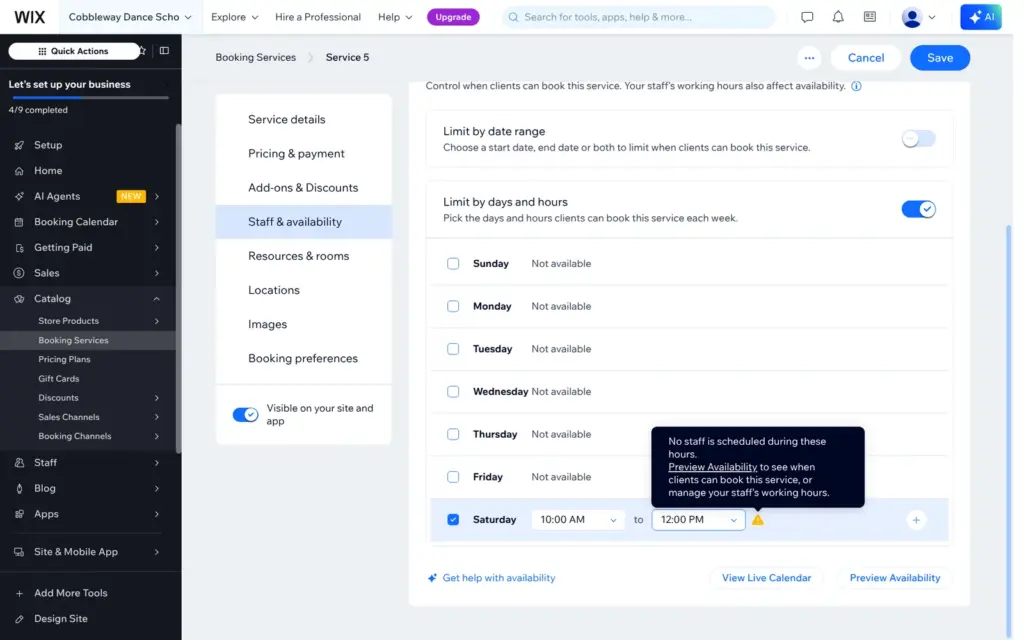Open Saturday start time 10:00 AM dropdown
Viewport: 1024px width, 640px height.
tap(578, 520)
